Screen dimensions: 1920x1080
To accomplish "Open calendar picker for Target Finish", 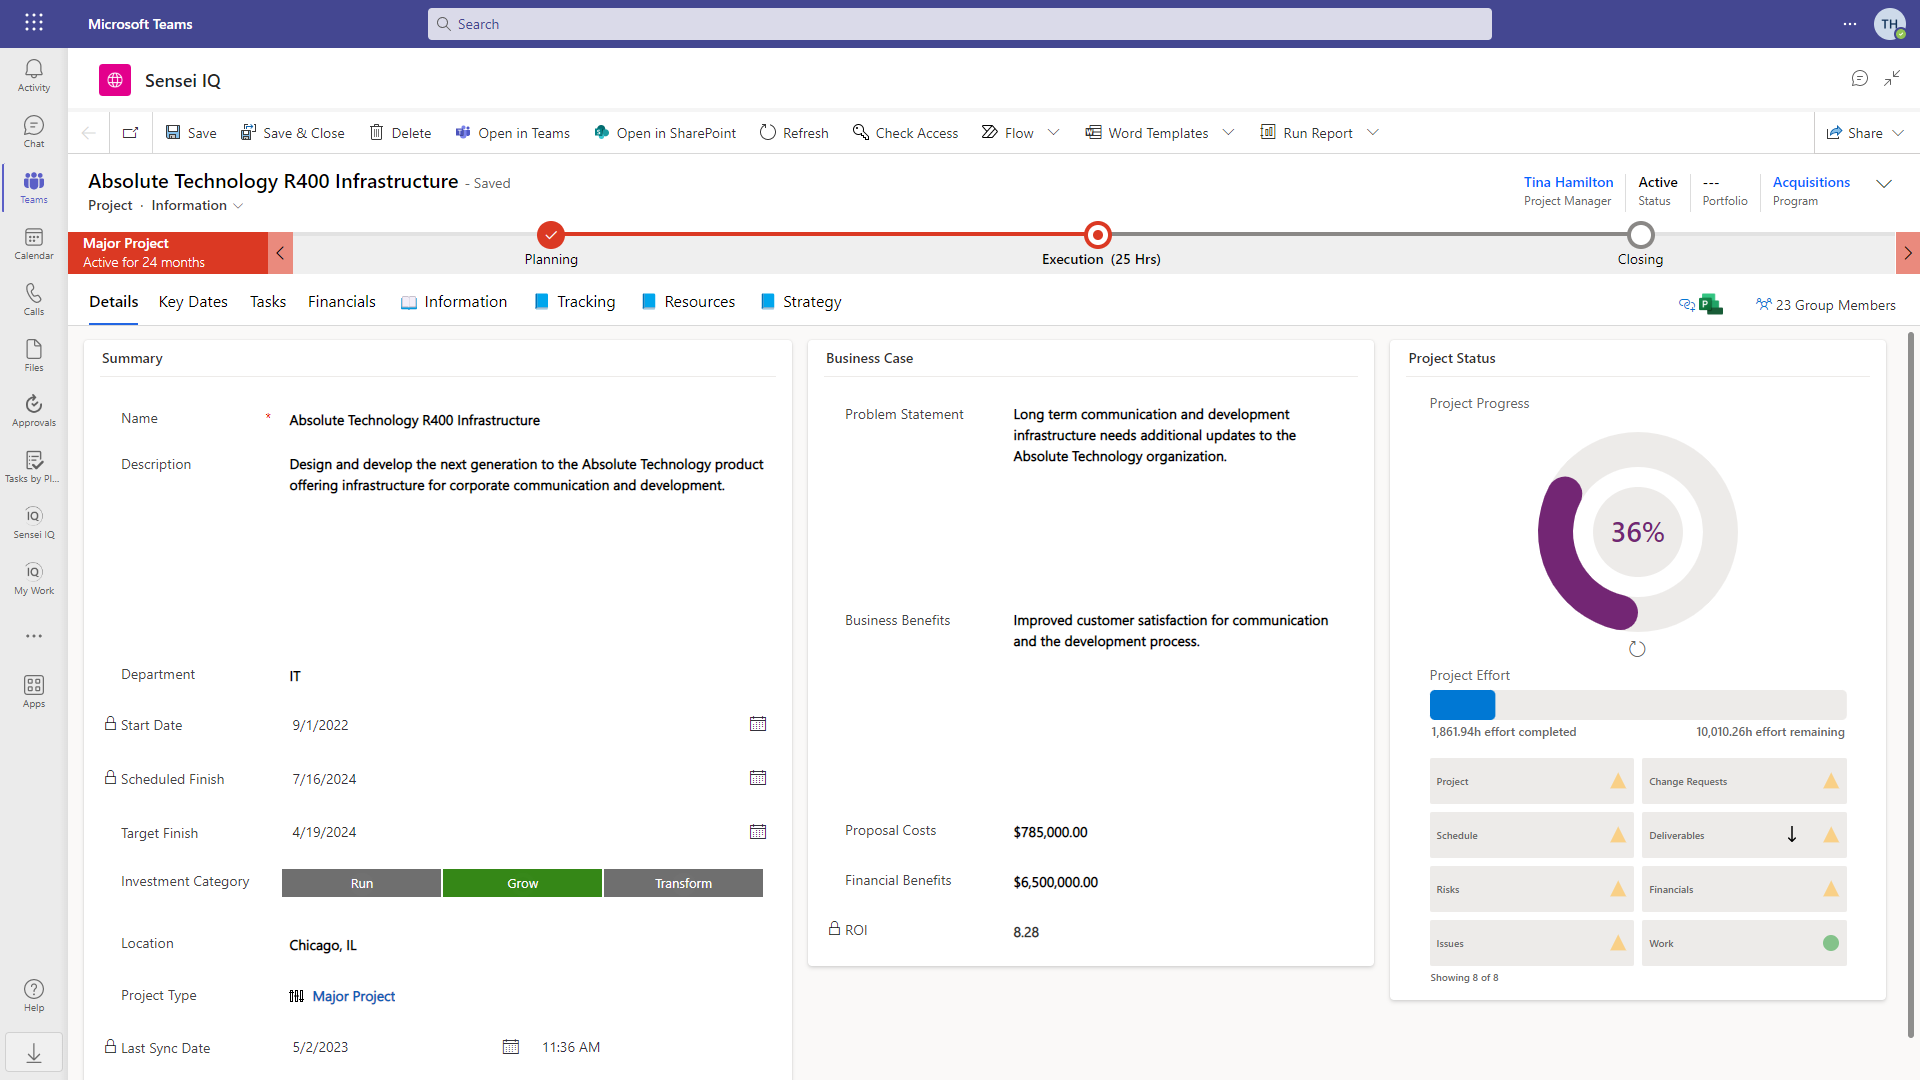I will (x=758, y=832).
